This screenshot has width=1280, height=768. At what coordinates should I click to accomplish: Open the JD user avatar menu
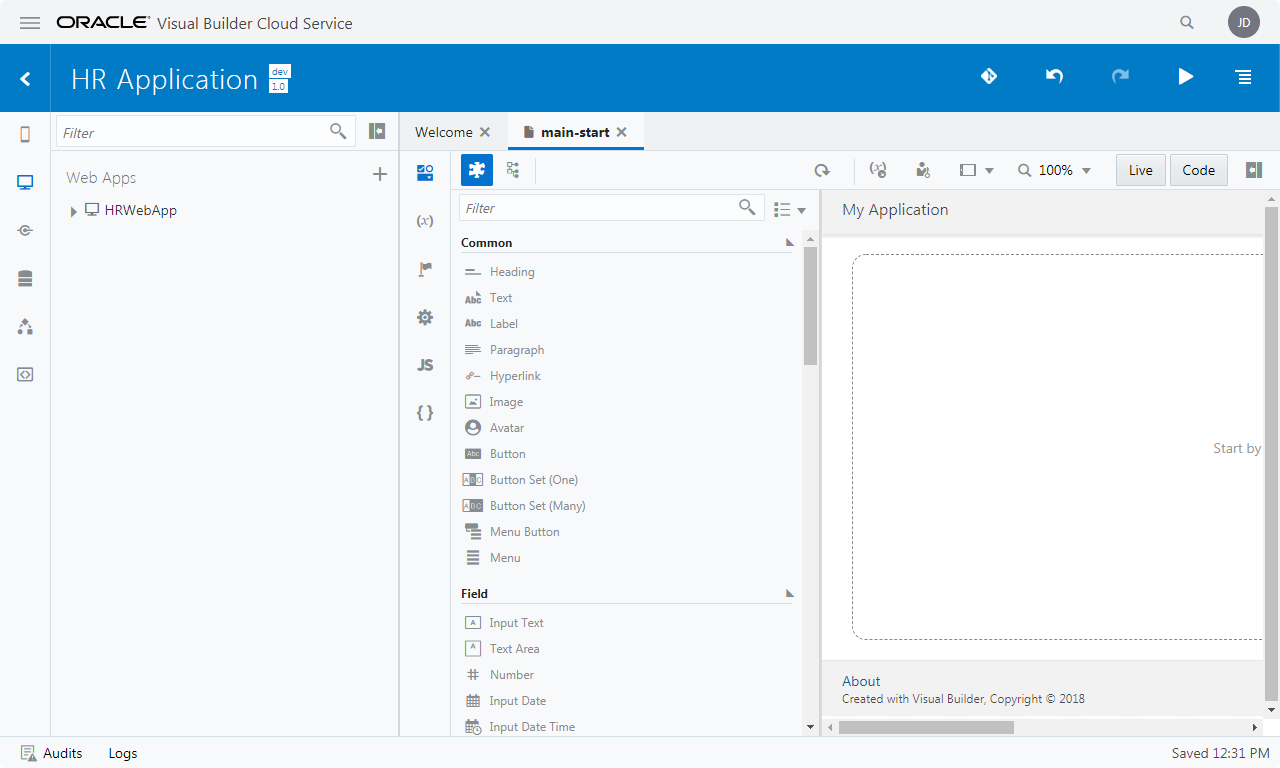click(x=1244, y=22)
